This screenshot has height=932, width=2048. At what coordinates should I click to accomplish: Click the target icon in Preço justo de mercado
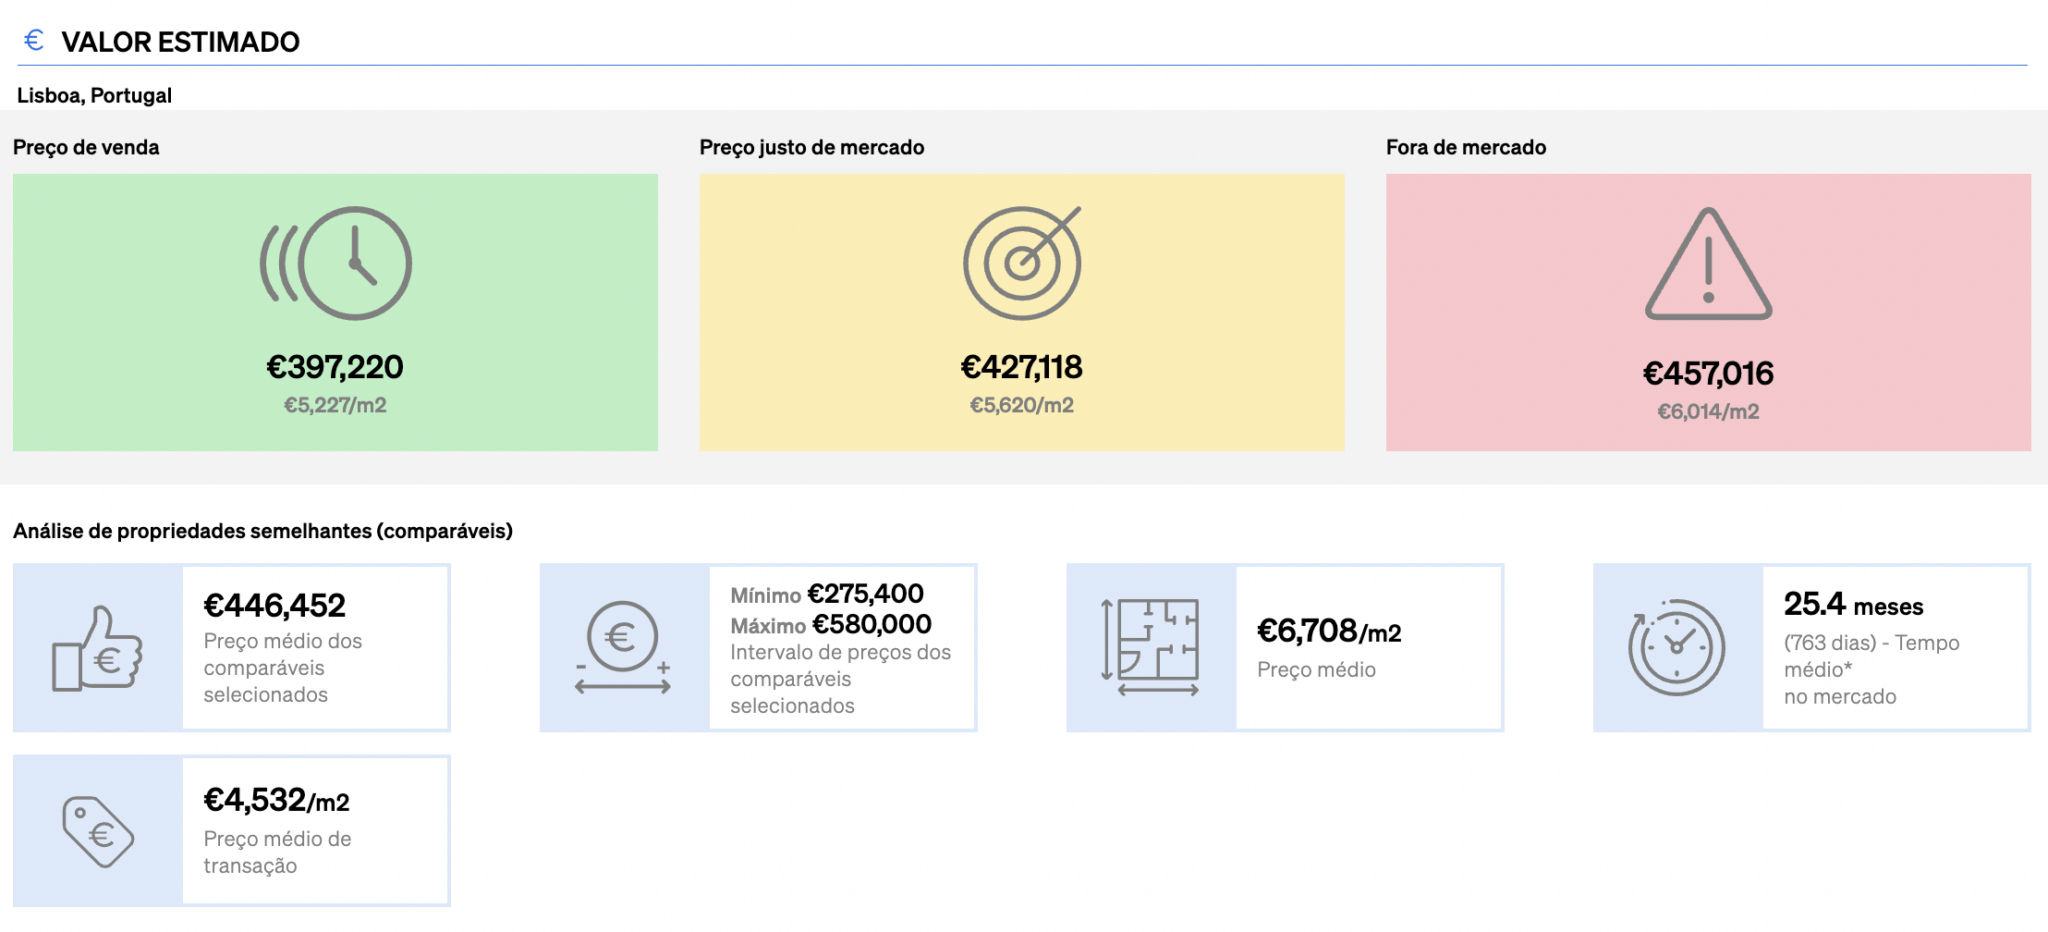click(1021, 263)
